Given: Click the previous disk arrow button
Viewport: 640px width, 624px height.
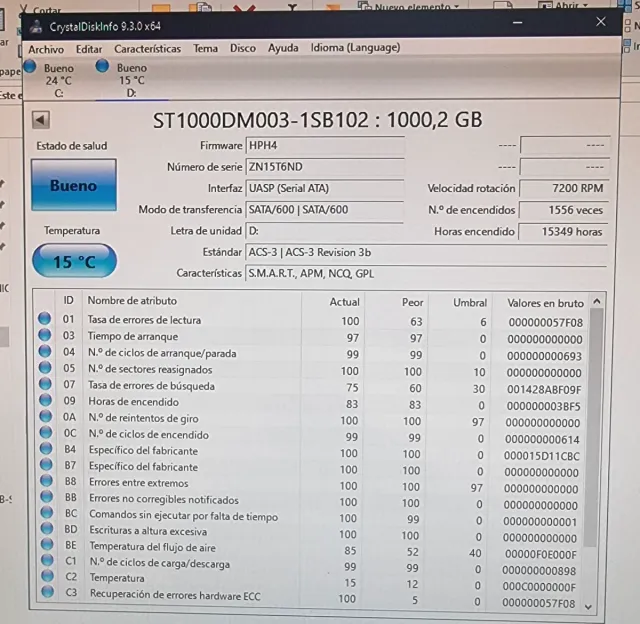Looking at the screenshot, I should click(x=41, y=120).
